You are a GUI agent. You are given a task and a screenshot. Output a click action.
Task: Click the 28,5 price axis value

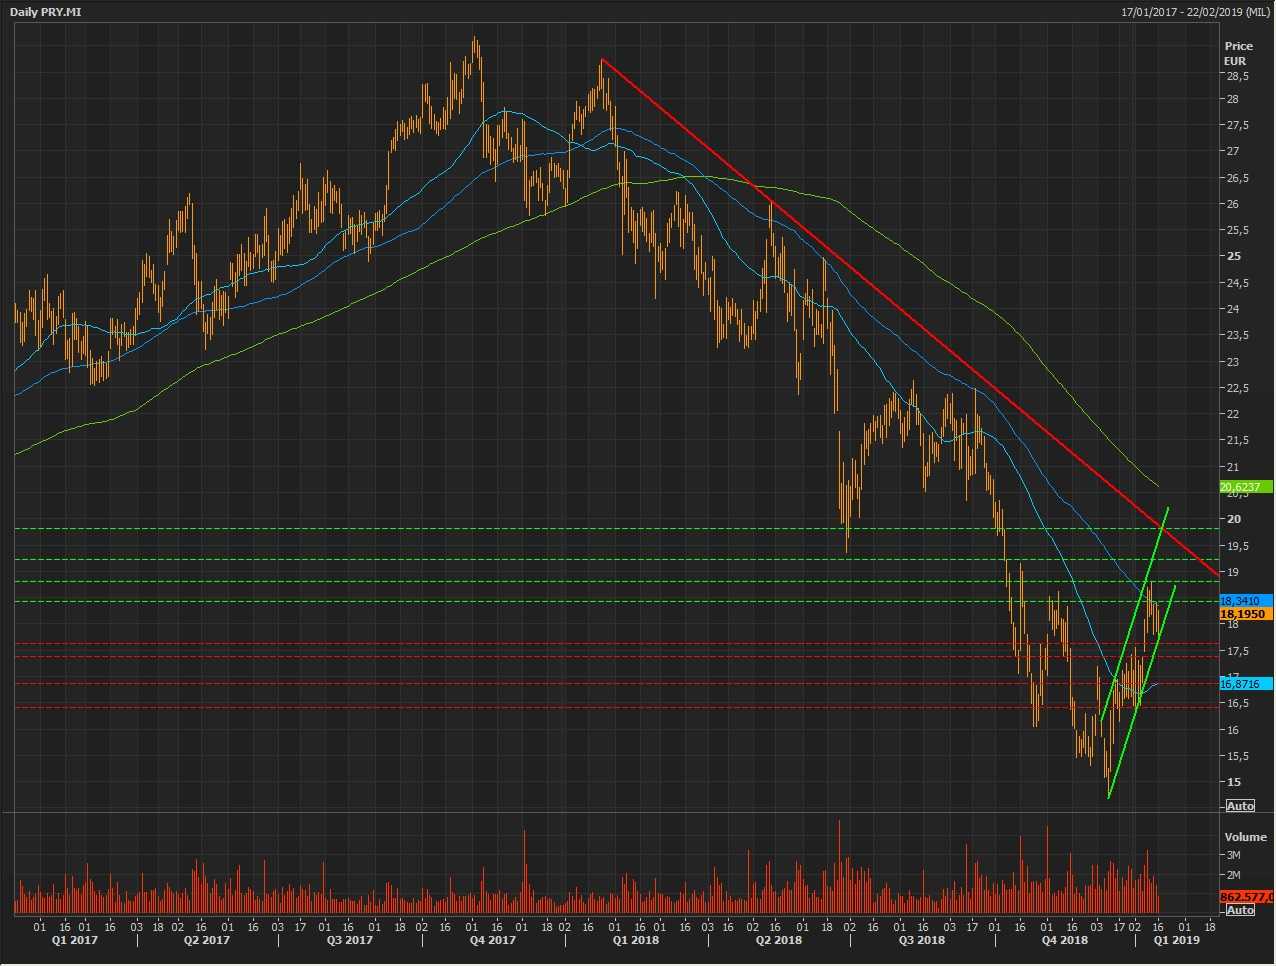(x=1237, y=76)
